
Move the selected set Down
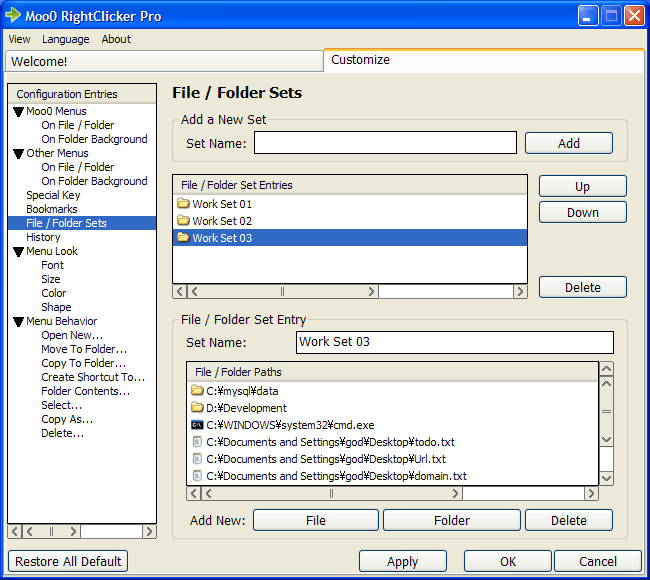point(582,212)
